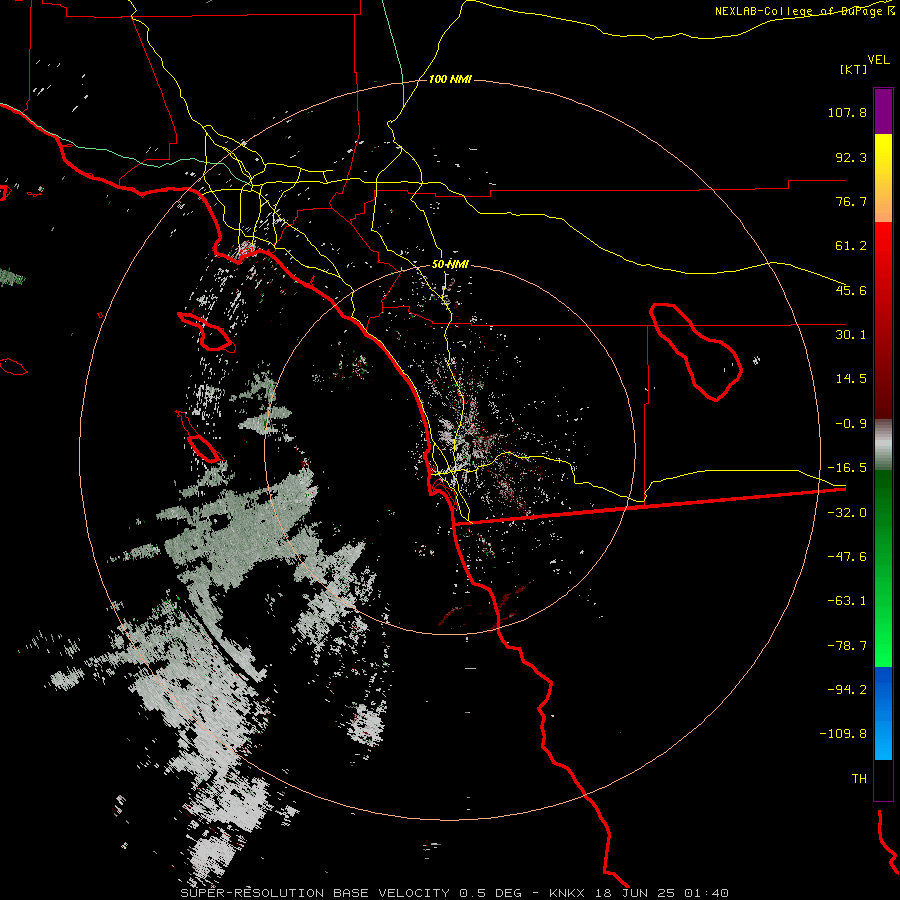The image size is (900, 900).
Task: Pick the black TH segment of scale
Action: [883, 780]
